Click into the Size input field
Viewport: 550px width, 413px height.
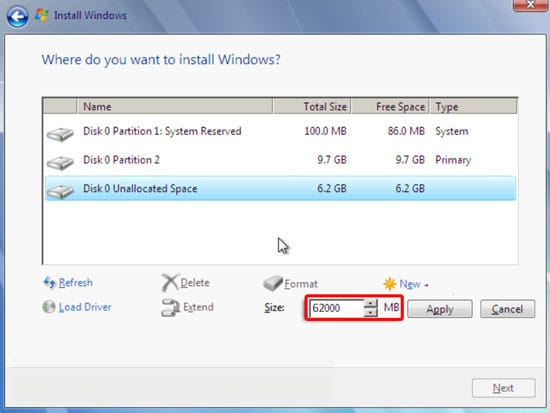point(337,308)
